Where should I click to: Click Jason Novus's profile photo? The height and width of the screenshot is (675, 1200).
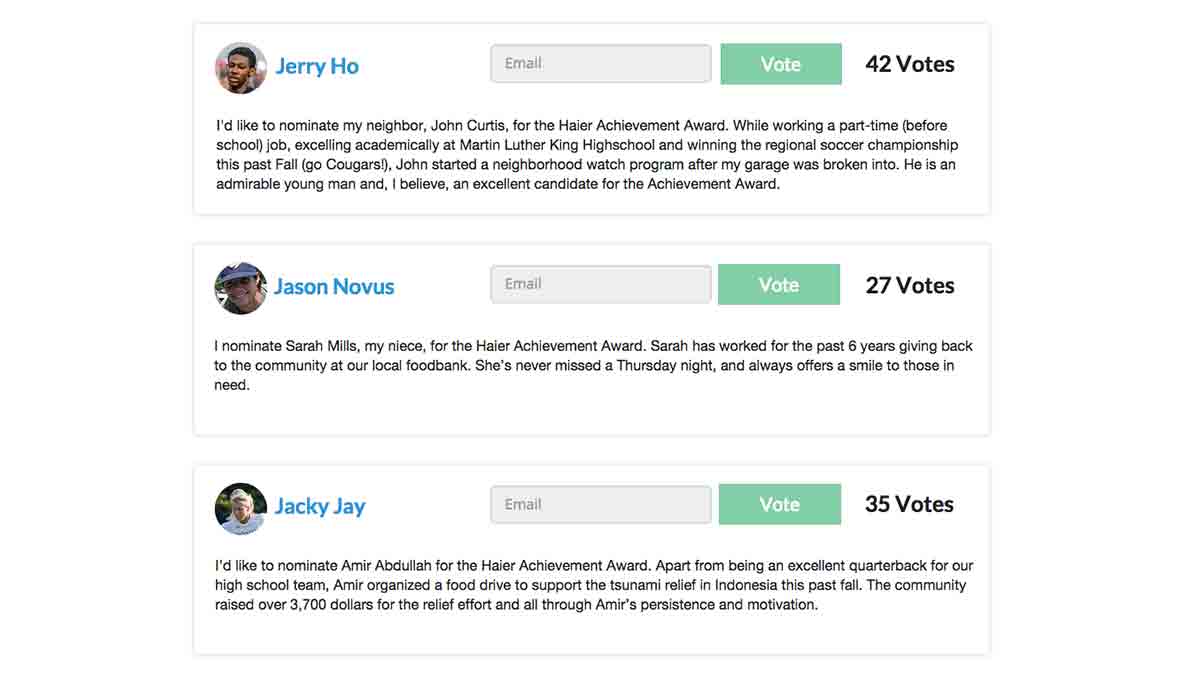[240, 288]
